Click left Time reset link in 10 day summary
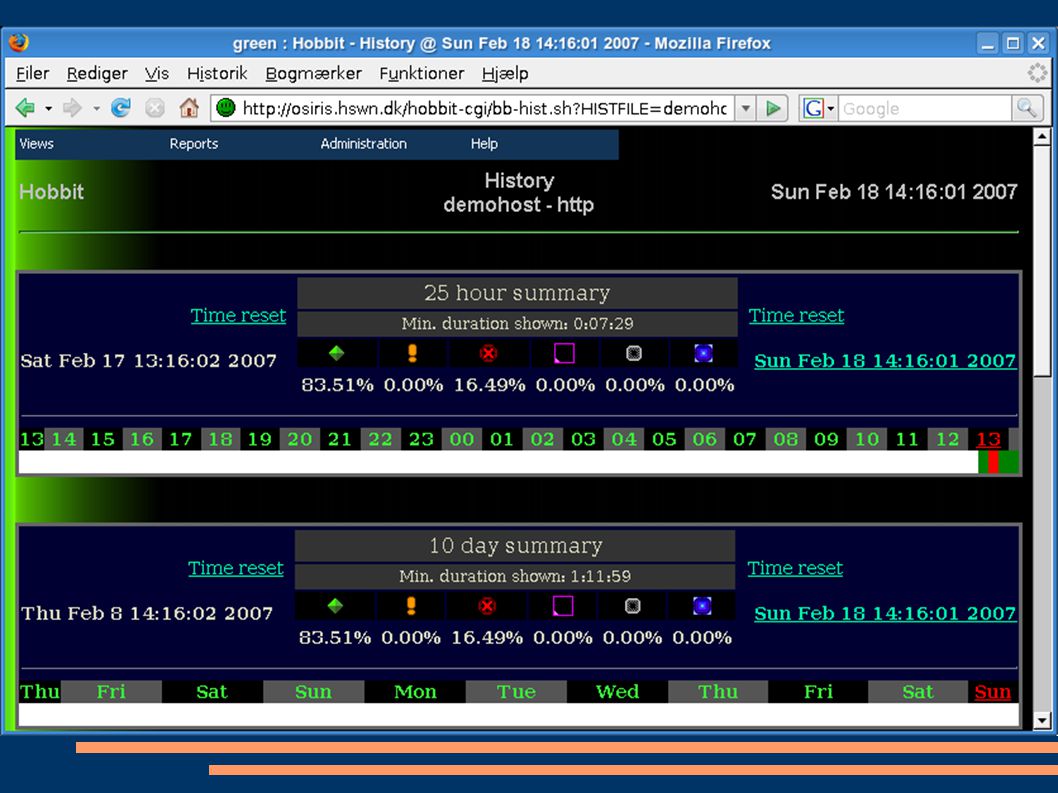The width and height of the screenshot is (1058, 793). (235, 568)
